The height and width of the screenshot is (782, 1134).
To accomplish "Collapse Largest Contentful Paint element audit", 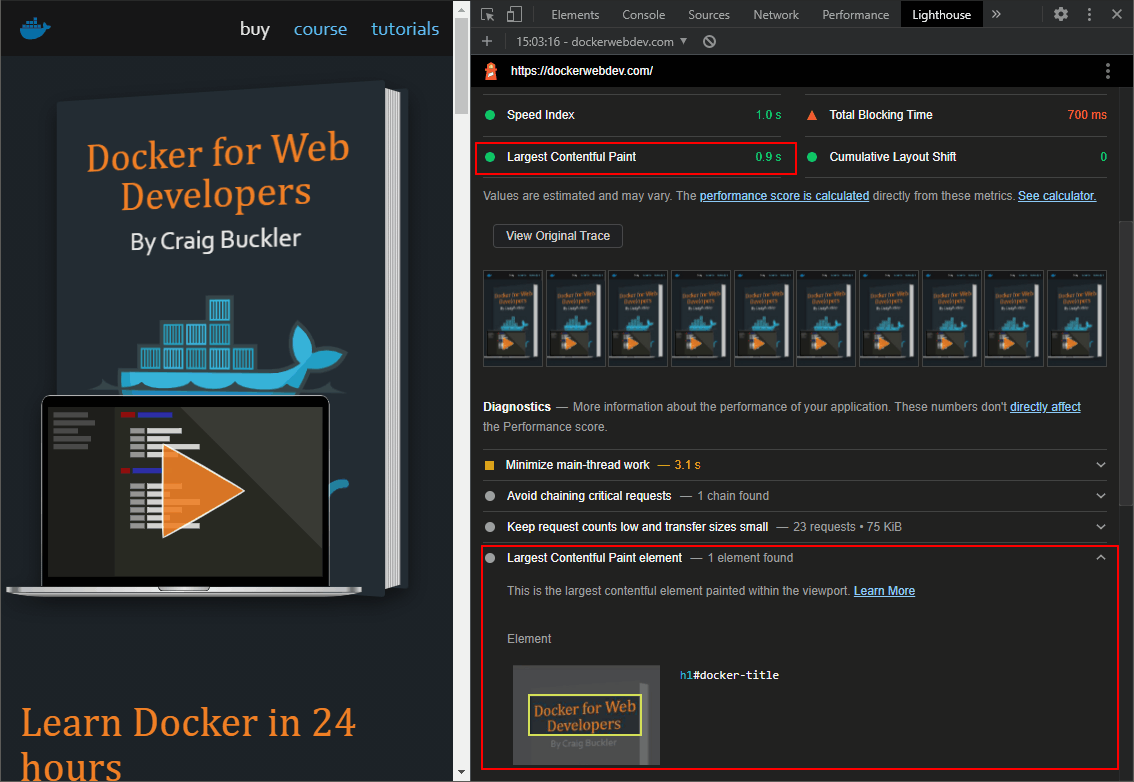I will click(1101, 558).
